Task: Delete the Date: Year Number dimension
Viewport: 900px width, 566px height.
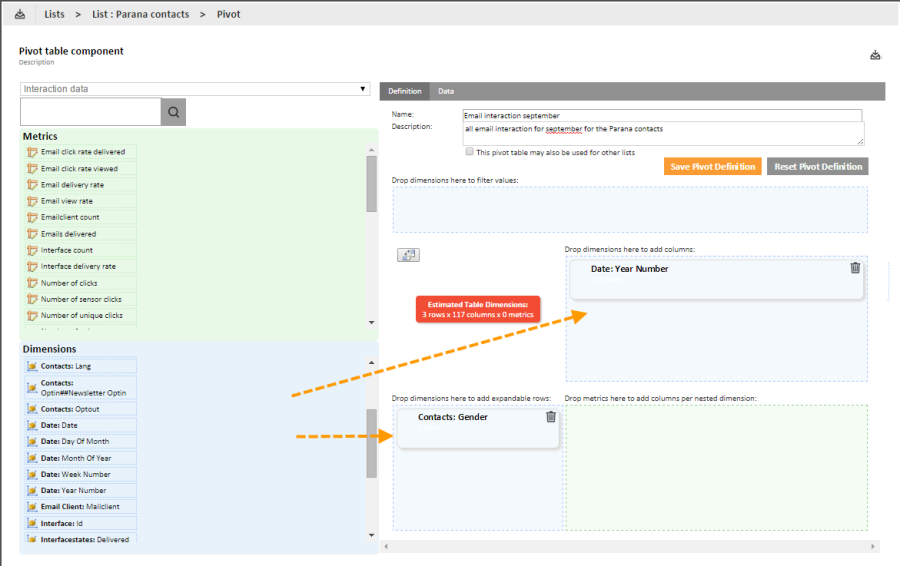Action: 855,268
